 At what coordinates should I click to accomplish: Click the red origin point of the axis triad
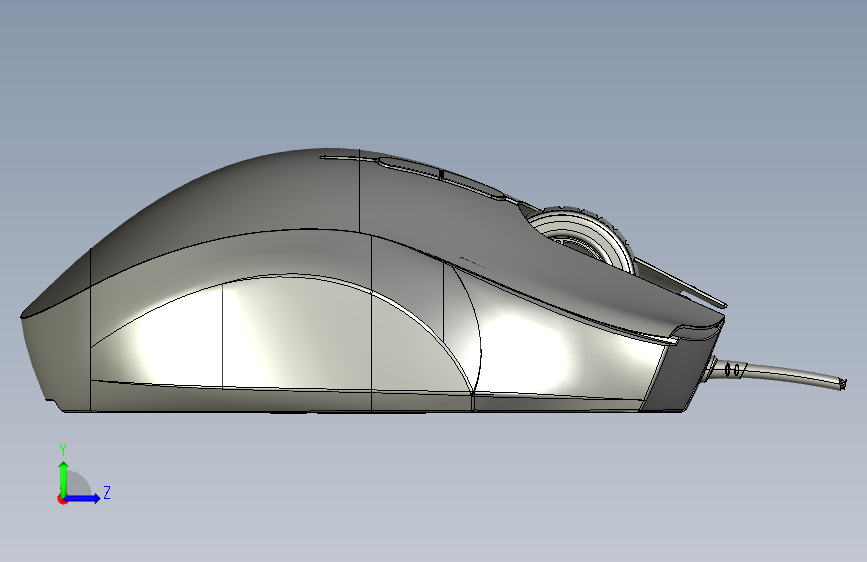(x=61, y=499)
